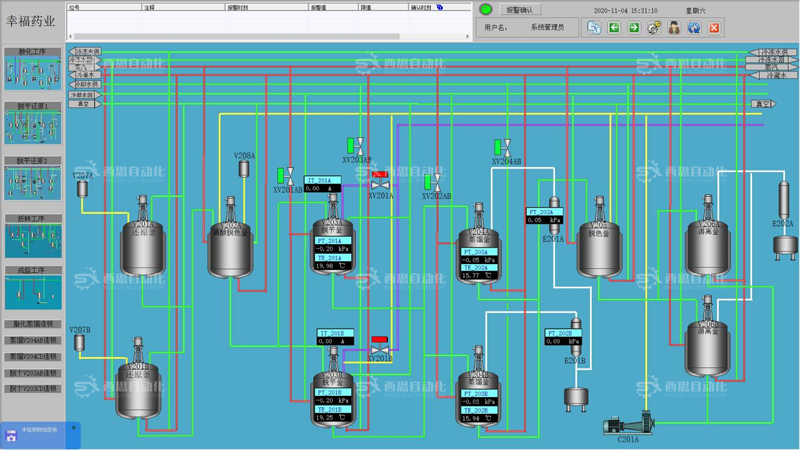This screenshot has height=450, width=800.
Task: Toggle valve XV203AB
Action: (356, 146)
